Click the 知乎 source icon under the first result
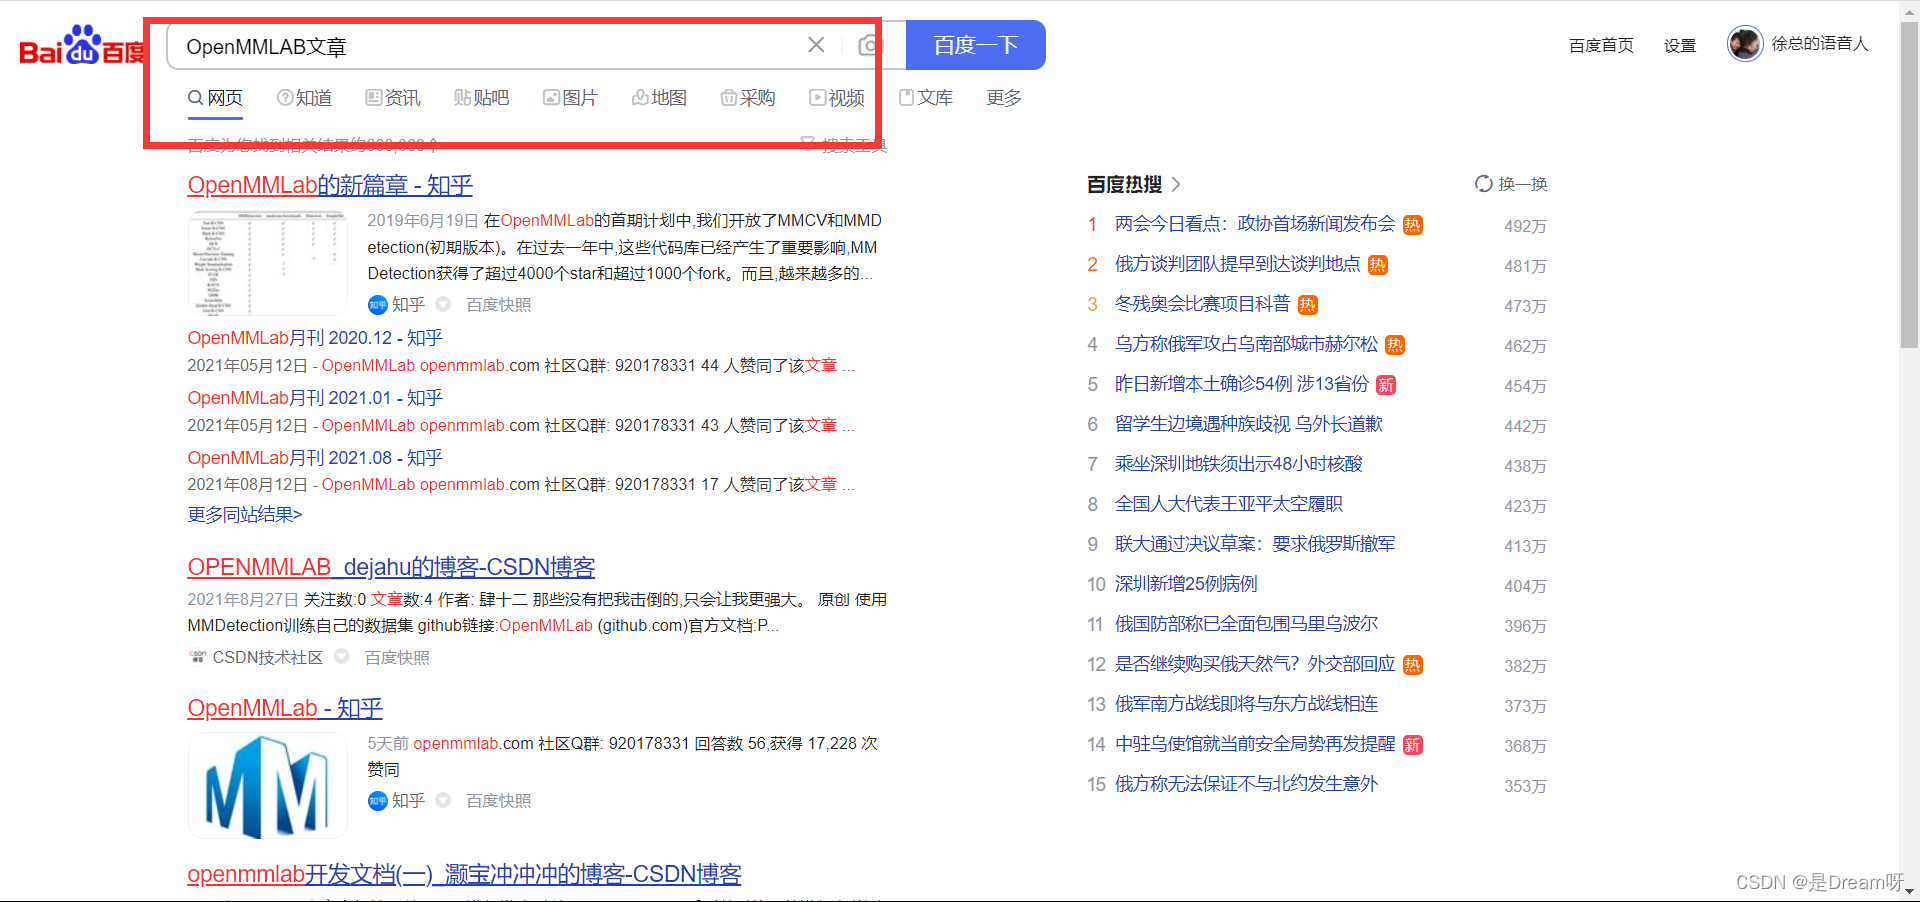 378,305
